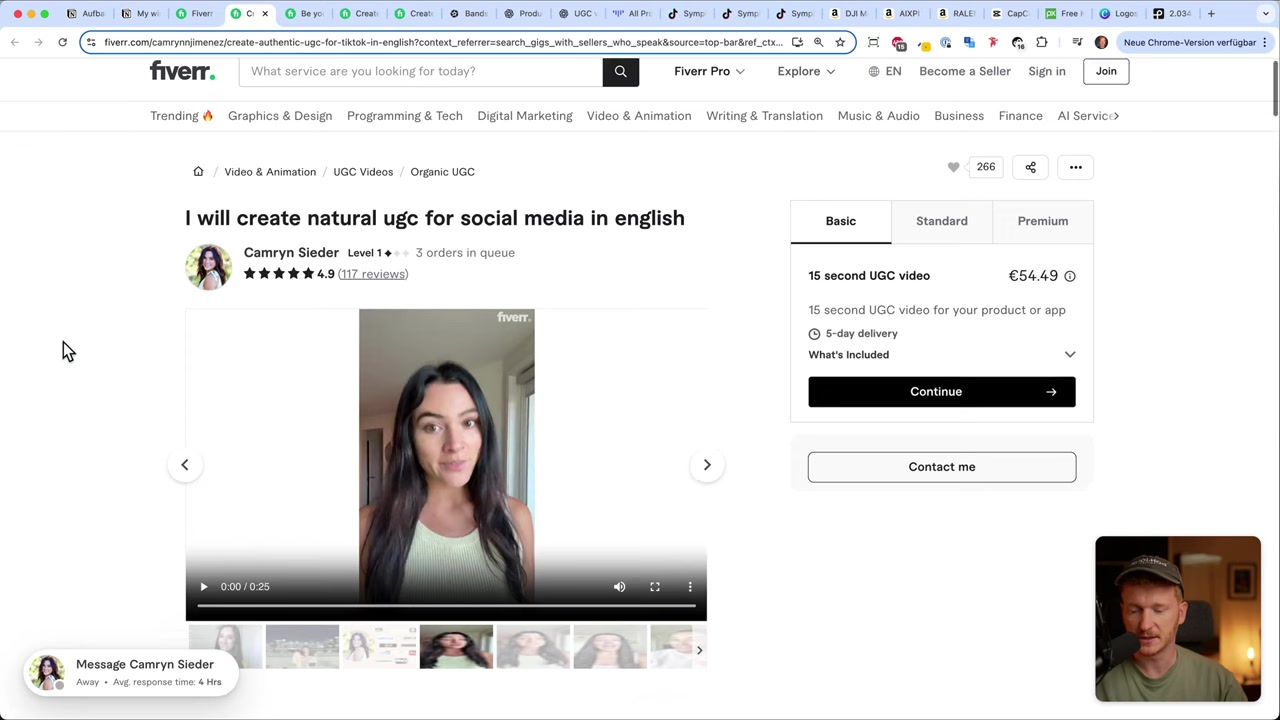Open Video & Animation category menu
1280x720 pixels.
coord(639,116)
